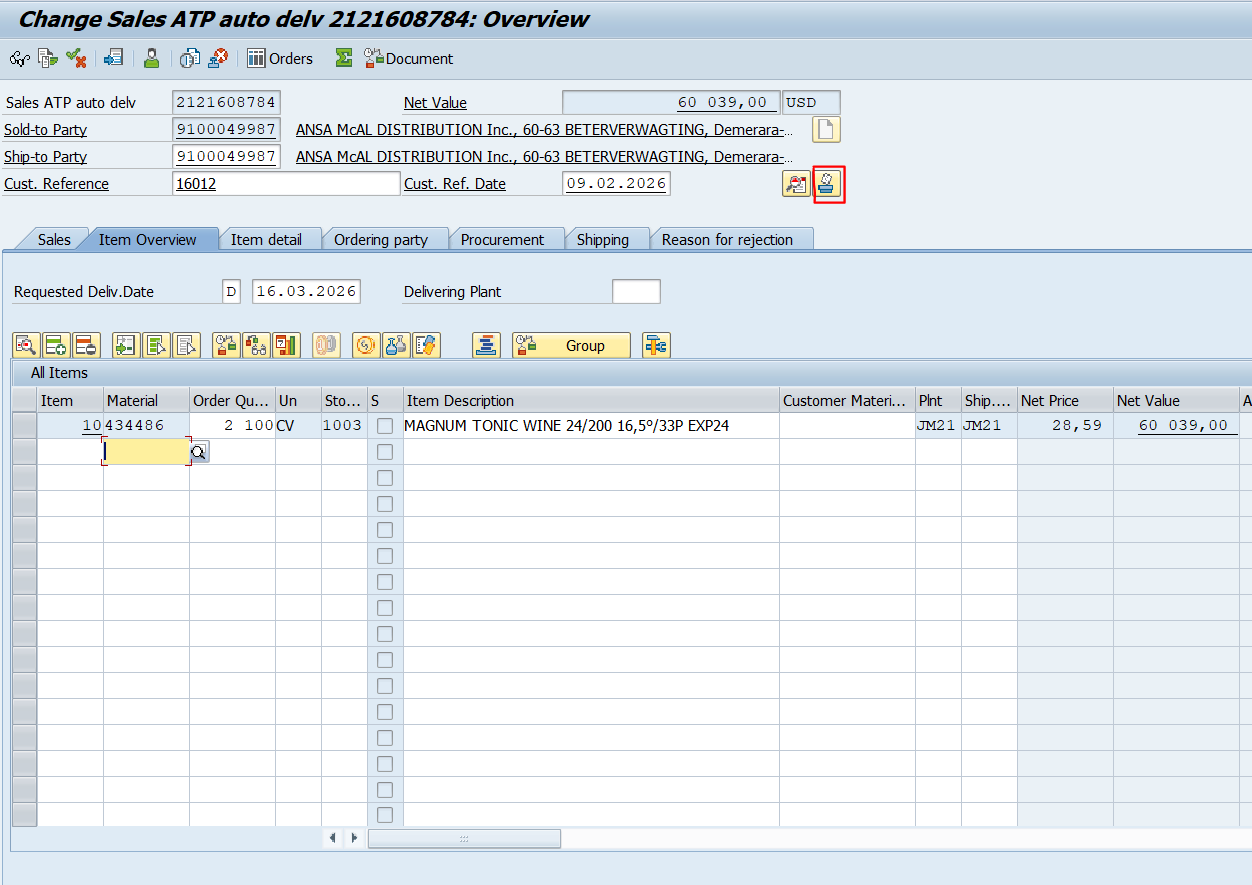This screenshot has height=885, width=1252.
Task: Click the flask configuration icon
Action: (x=396, y=345)
